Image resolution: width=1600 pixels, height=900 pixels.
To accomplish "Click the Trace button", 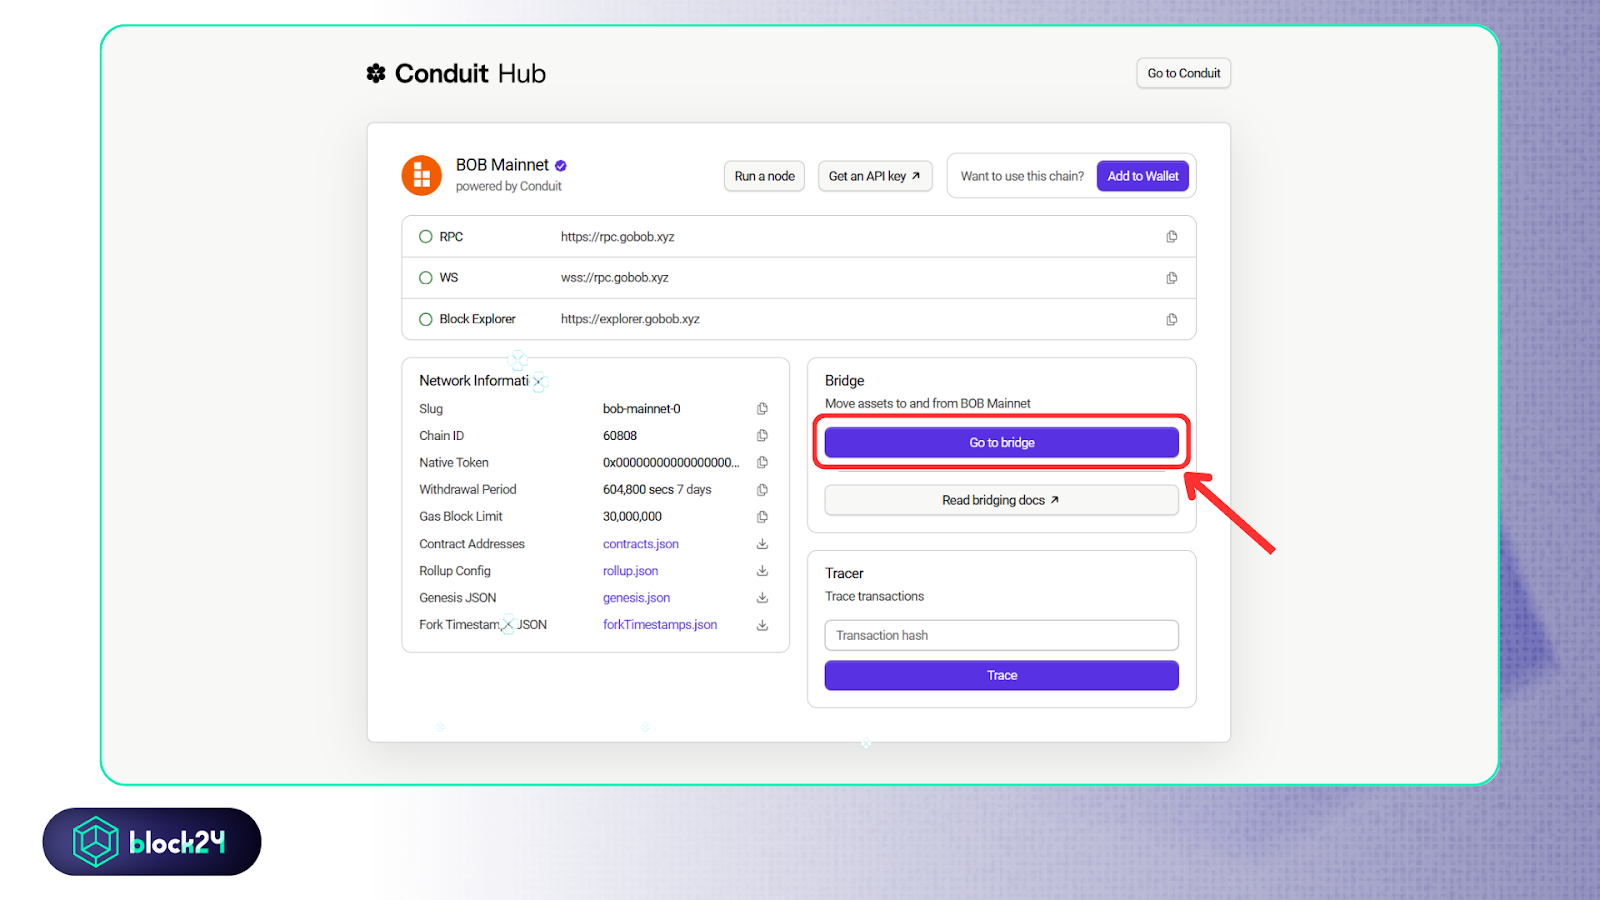I will [1002, 675].
